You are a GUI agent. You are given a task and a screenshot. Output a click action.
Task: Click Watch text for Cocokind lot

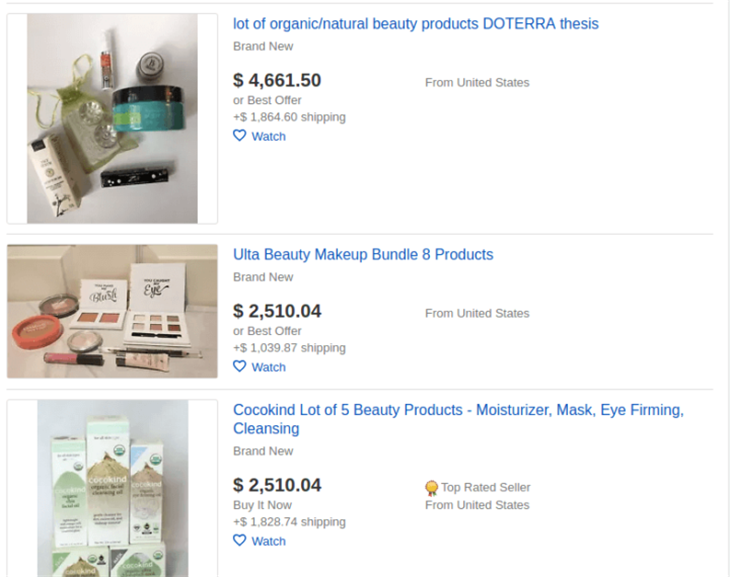(x=268, y=542)
